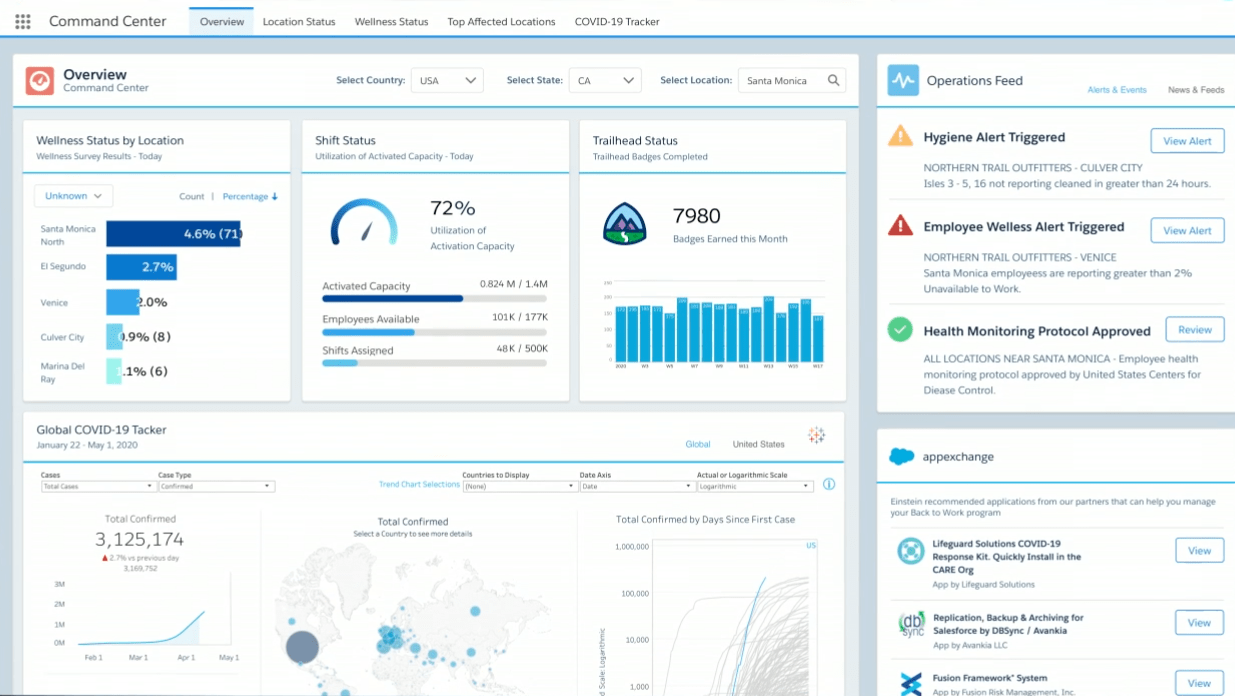
Task: Switch to the Location Status tab
Action: (299, 21)
